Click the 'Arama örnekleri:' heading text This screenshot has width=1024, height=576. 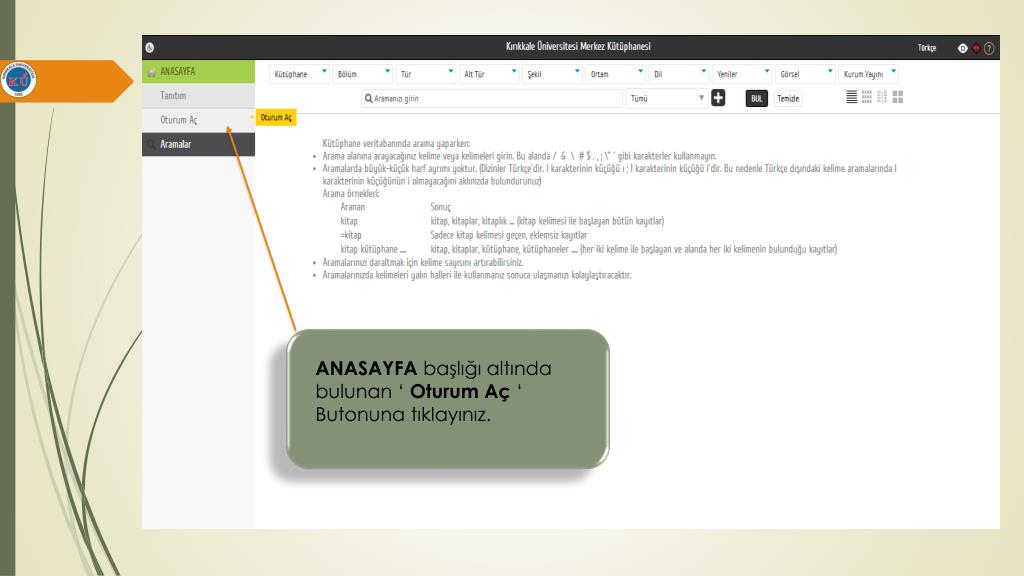coord(351,194)
